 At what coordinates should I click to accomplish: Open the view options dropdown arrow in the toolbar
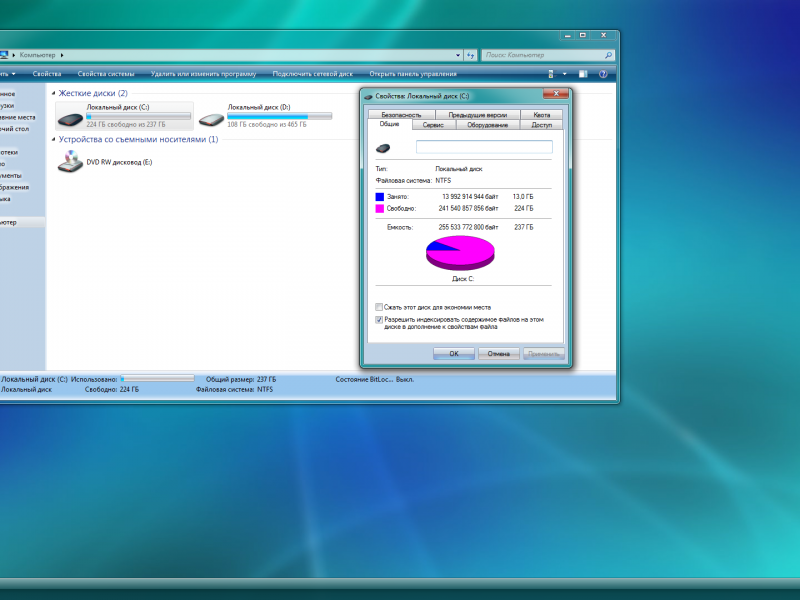point(564,74)
